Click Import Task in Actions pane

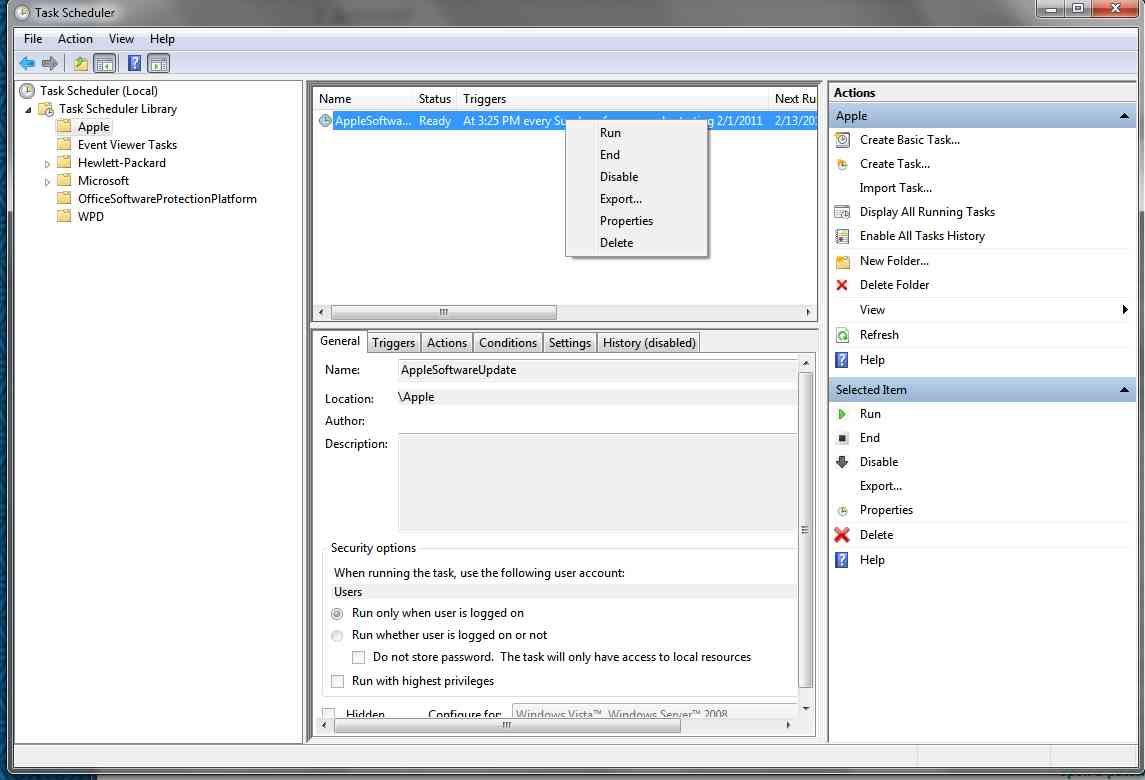pyautogui.click(x=895, y=188)
